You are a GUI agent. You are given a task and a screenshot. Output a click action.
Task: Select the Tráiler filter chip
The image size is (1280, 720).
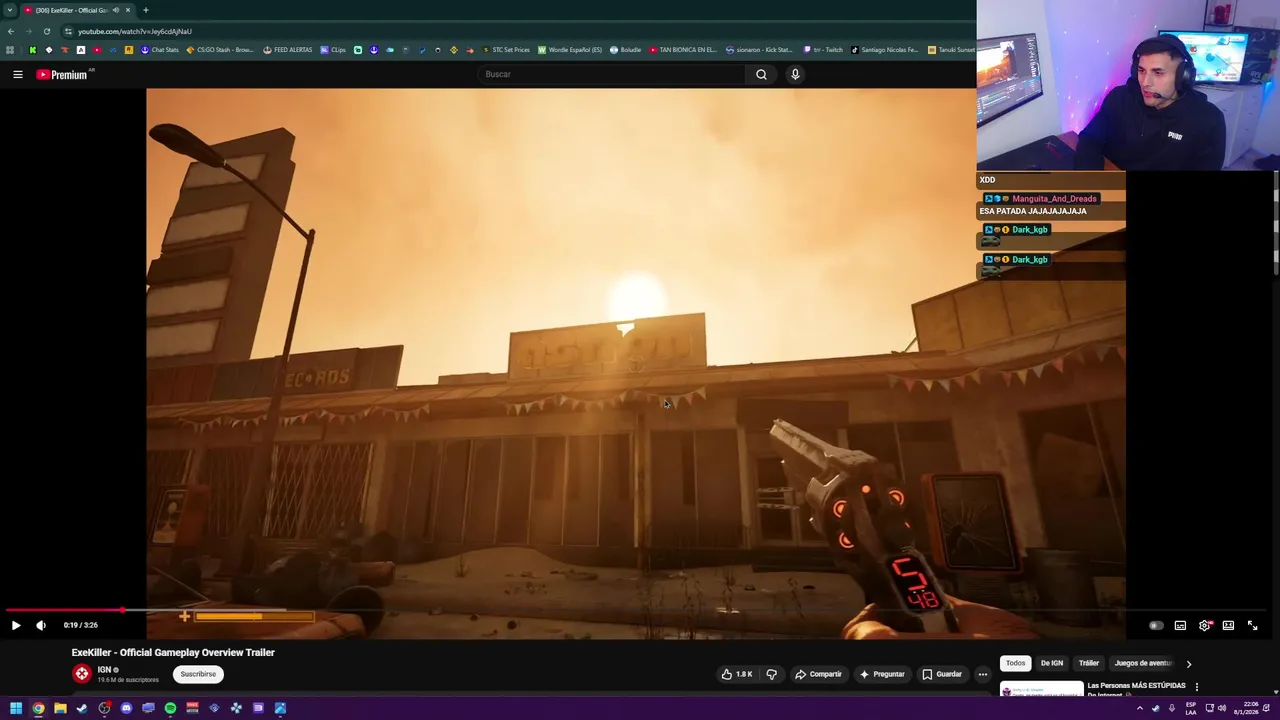point(1089,663)
